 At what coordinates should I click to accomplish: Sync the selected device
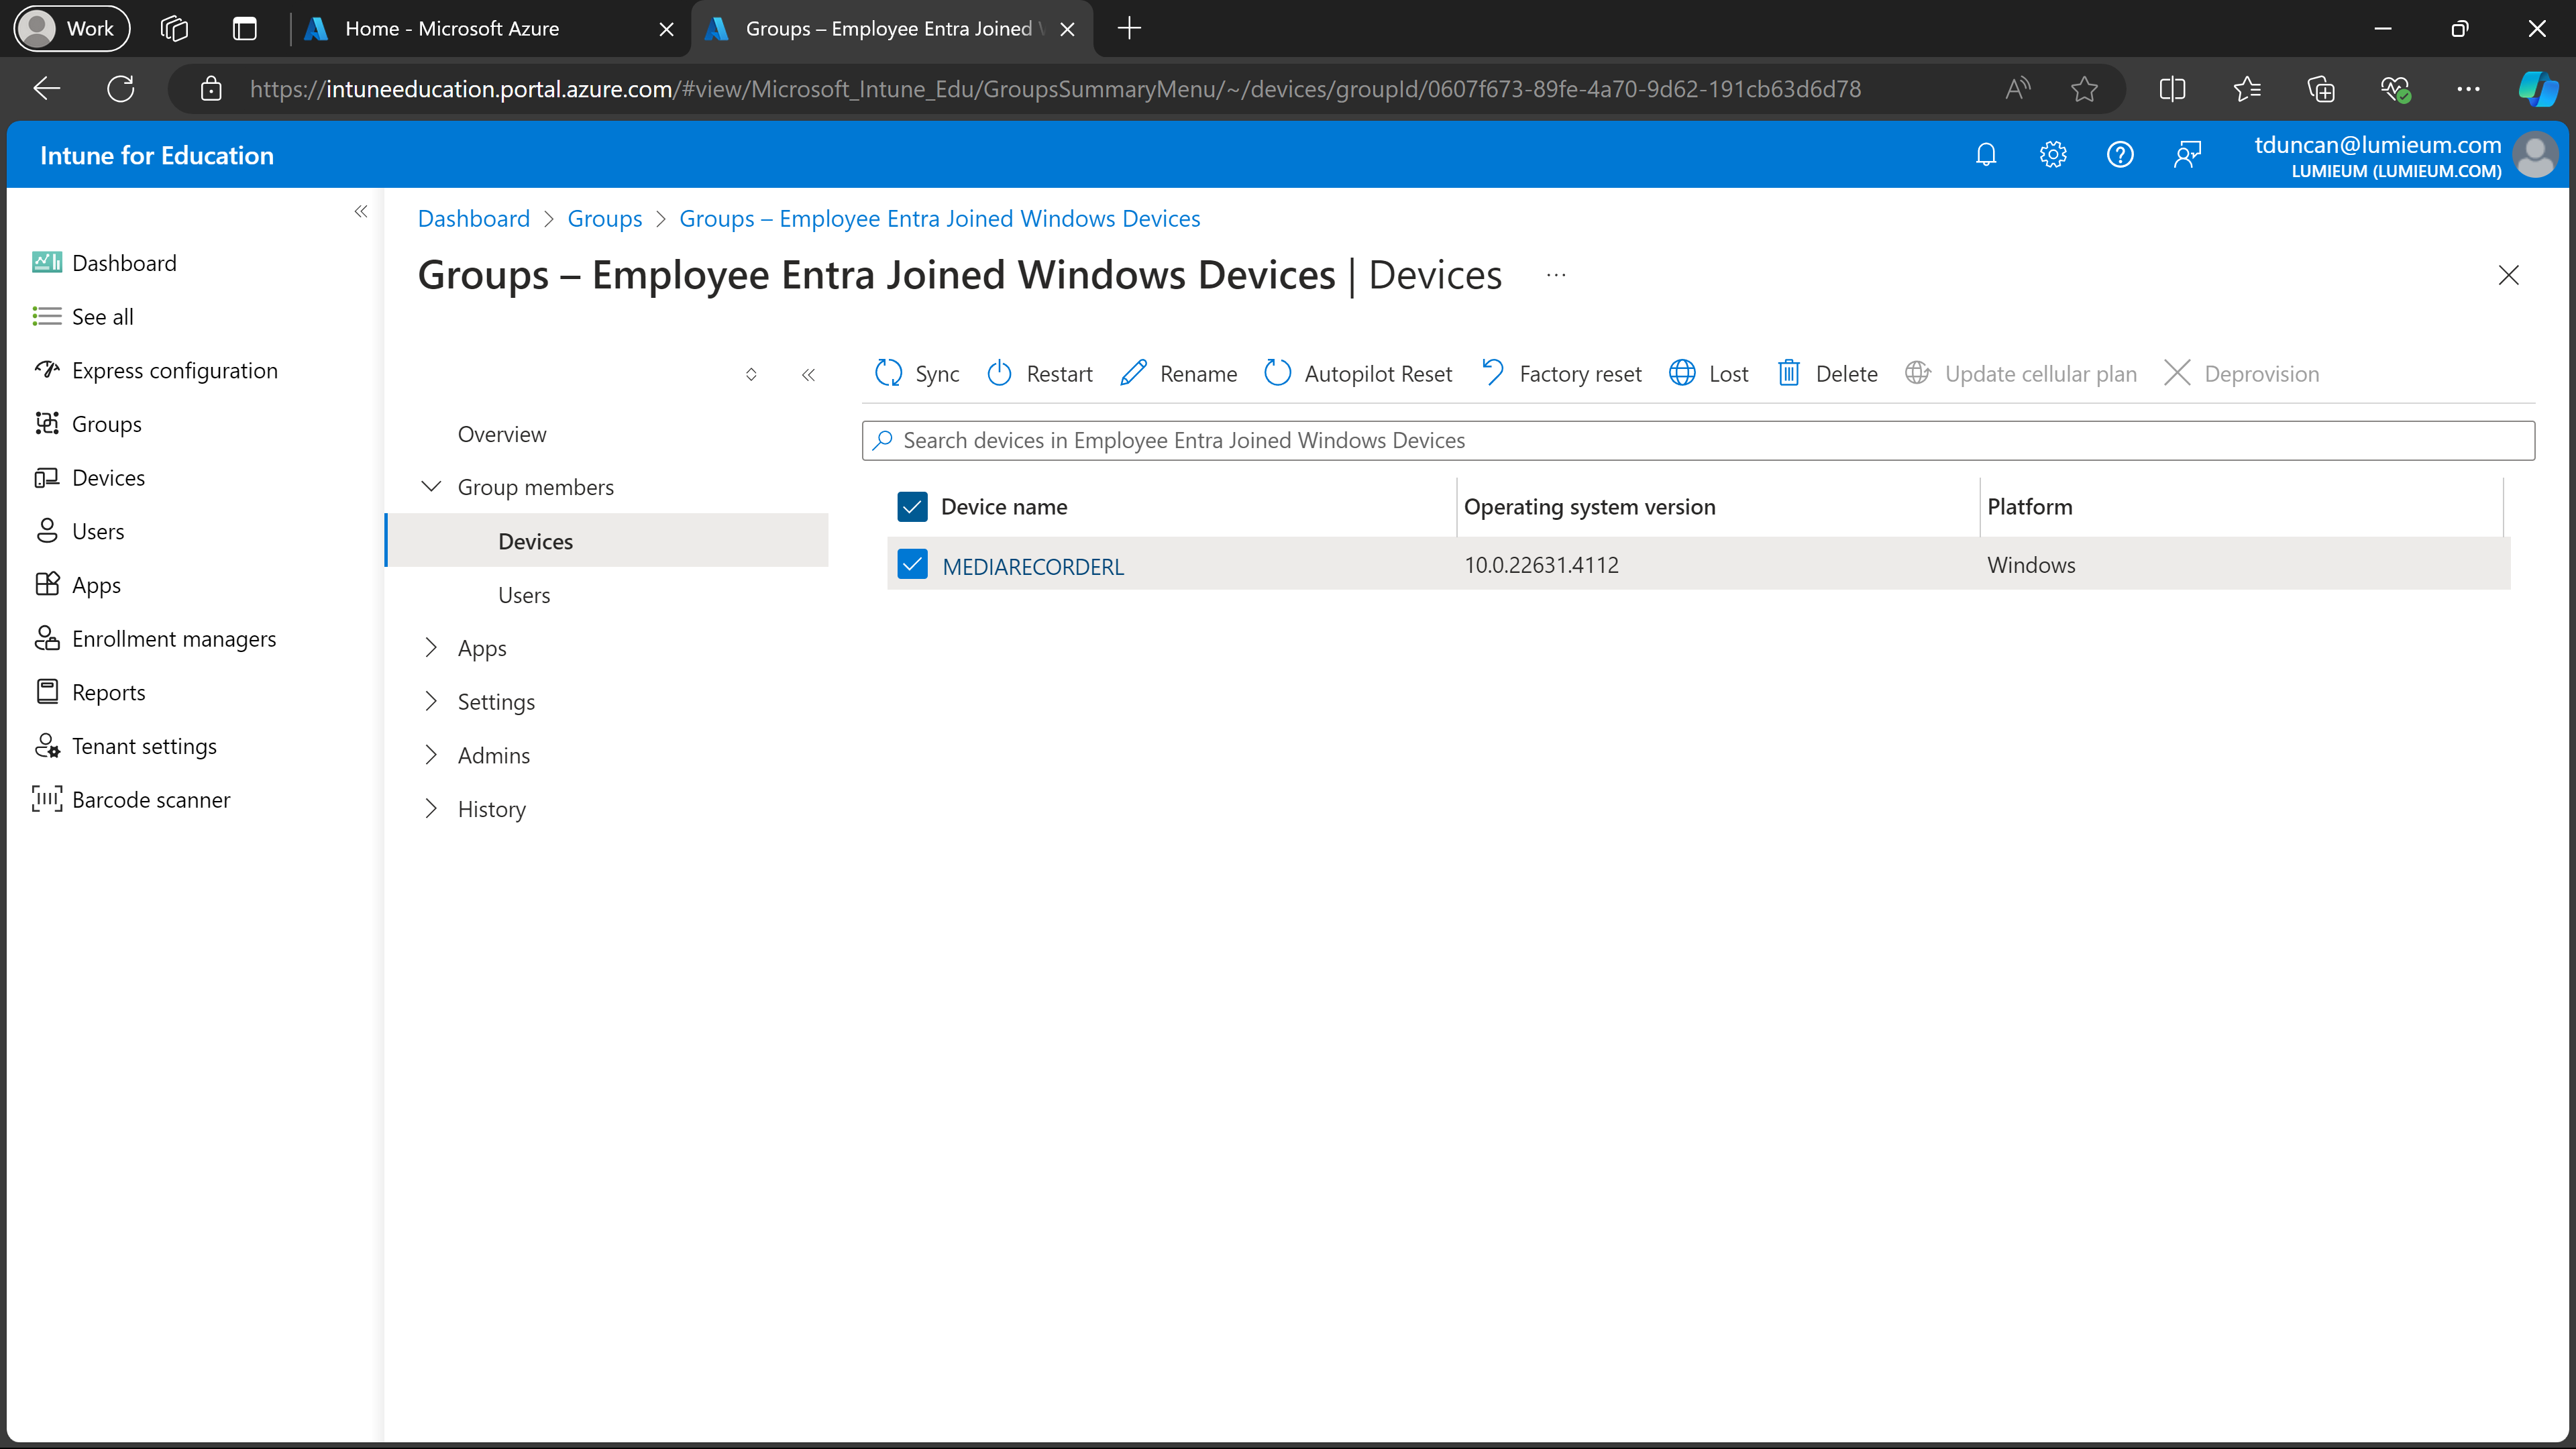(917, 374)
